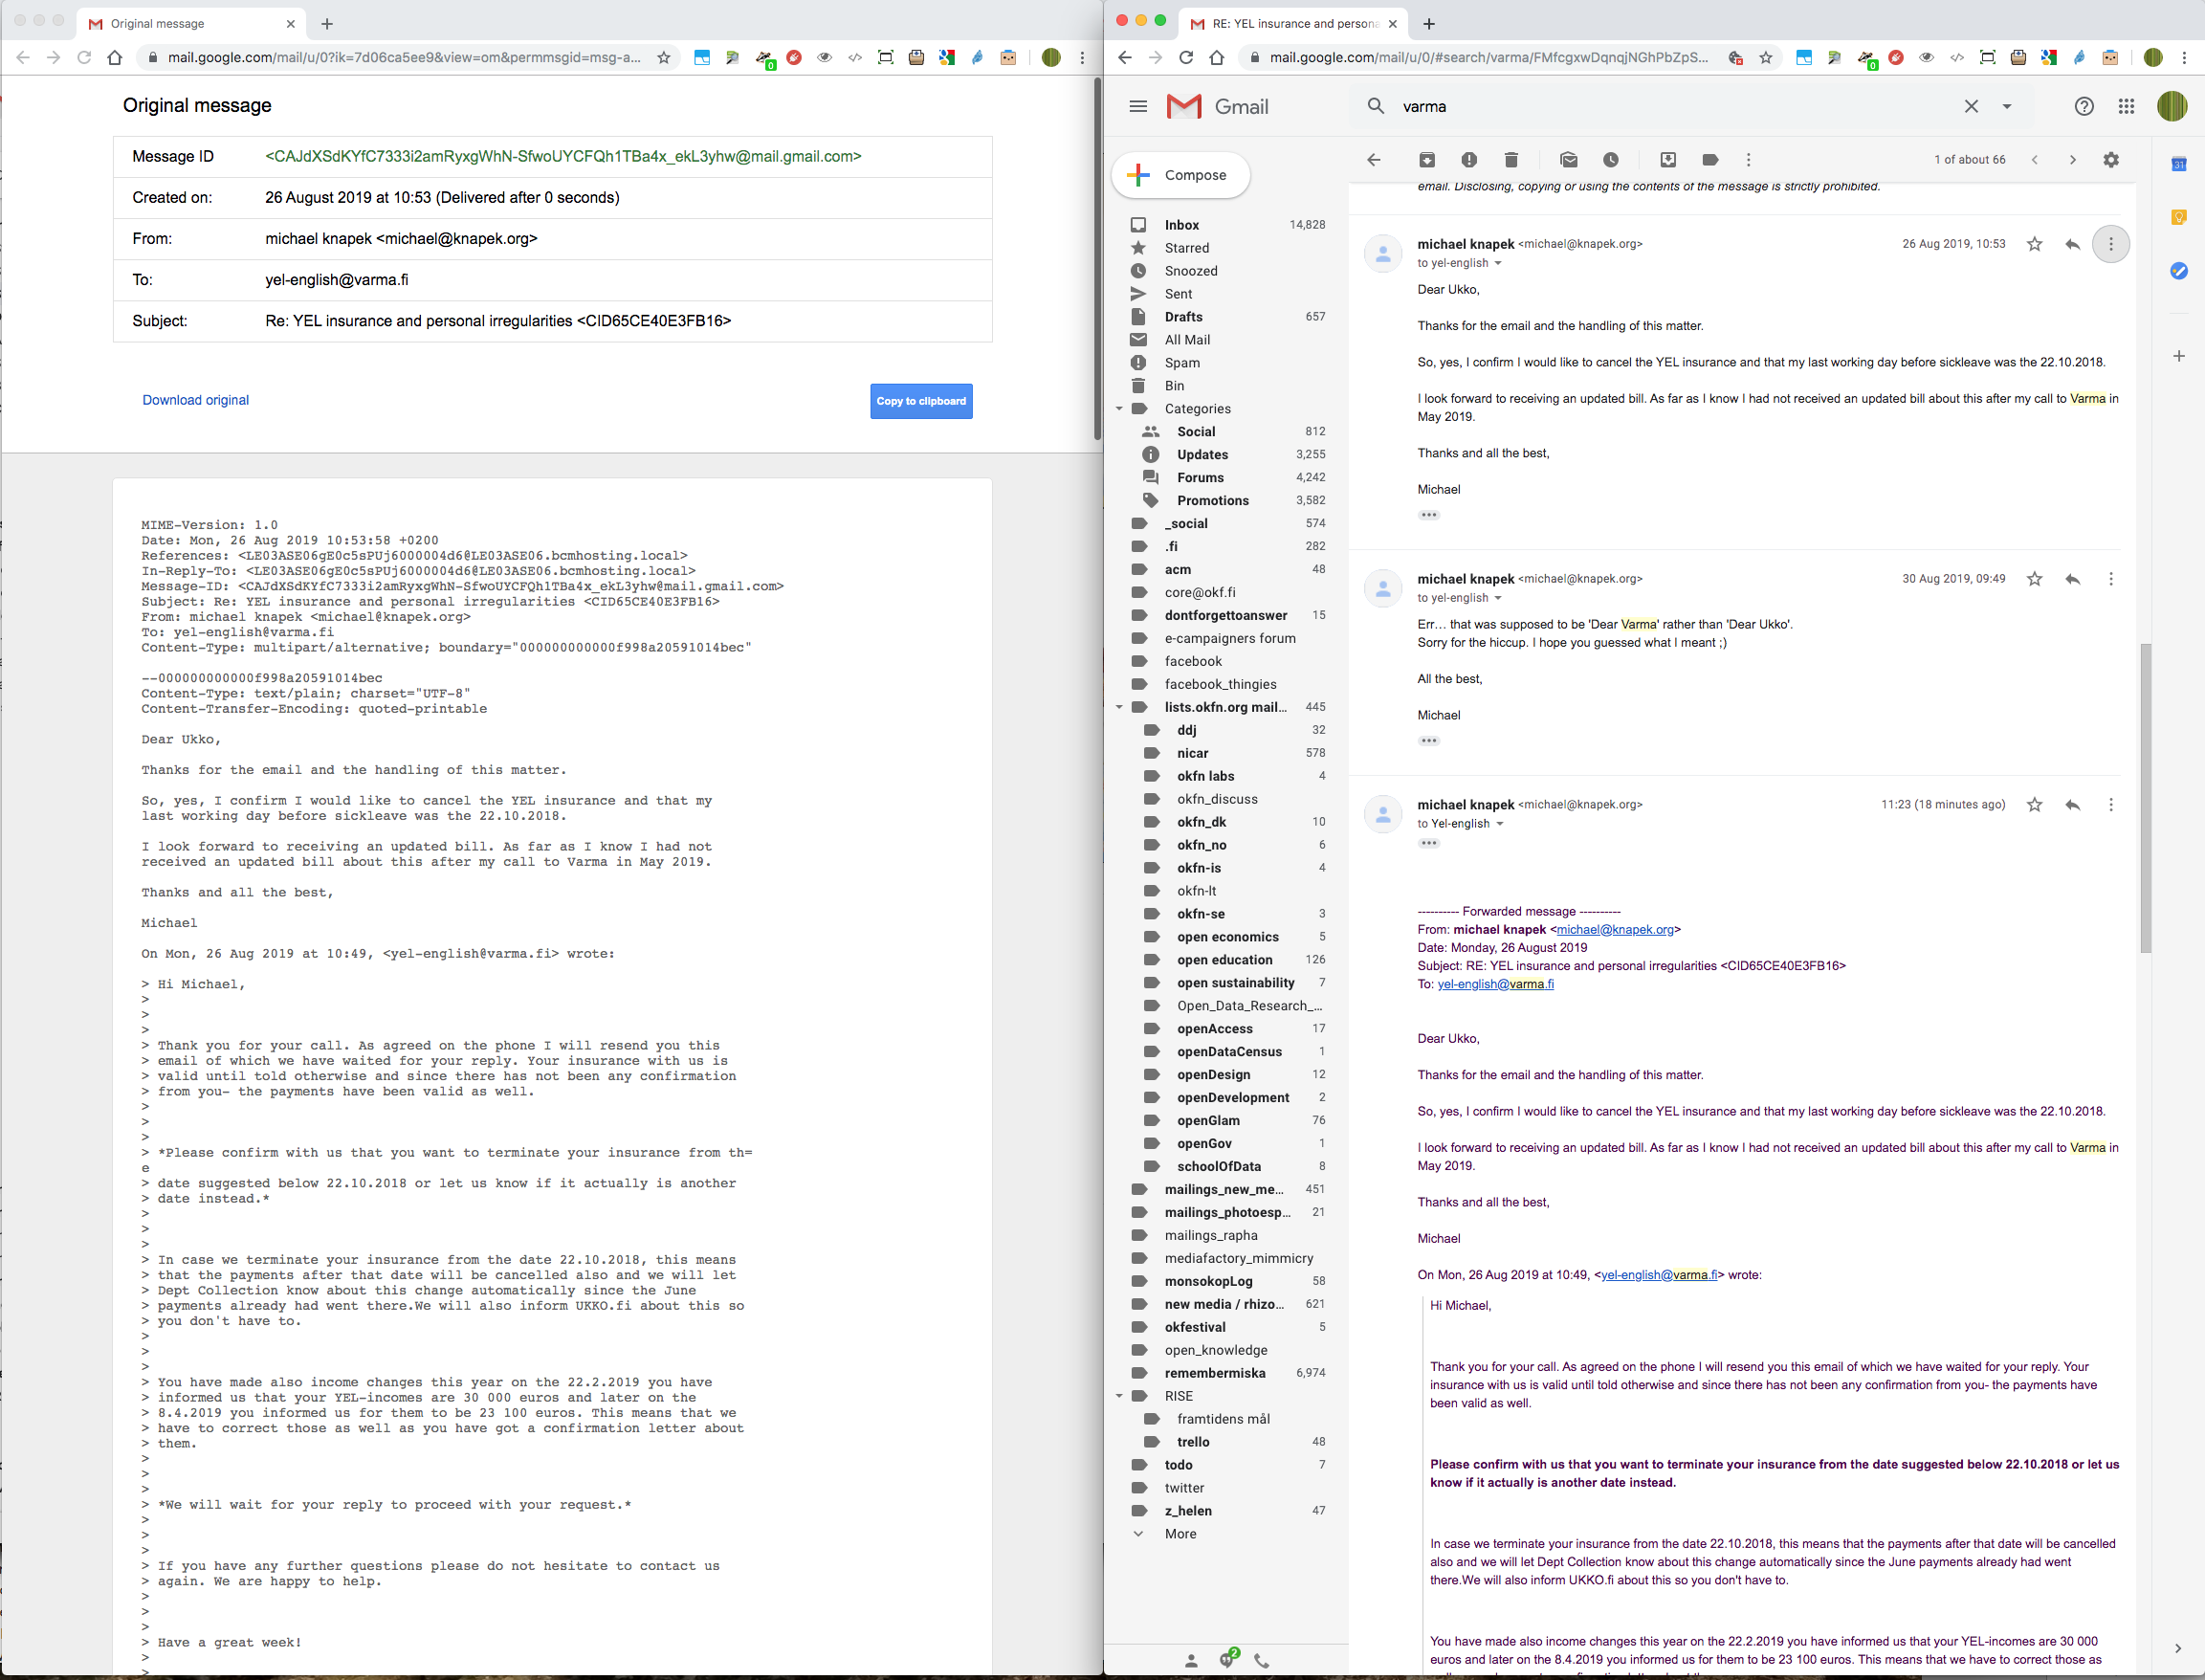2205x1680 pixels.
Task: Show search options dropdown arrow
Action: click(2006, 106)
